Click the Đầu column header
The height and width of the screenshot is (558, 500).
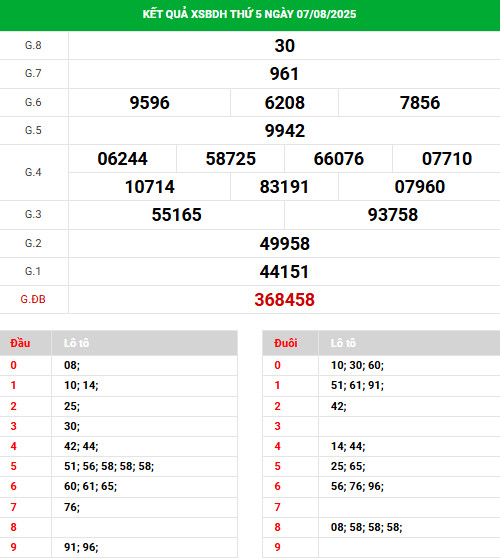tap(20, 343)
